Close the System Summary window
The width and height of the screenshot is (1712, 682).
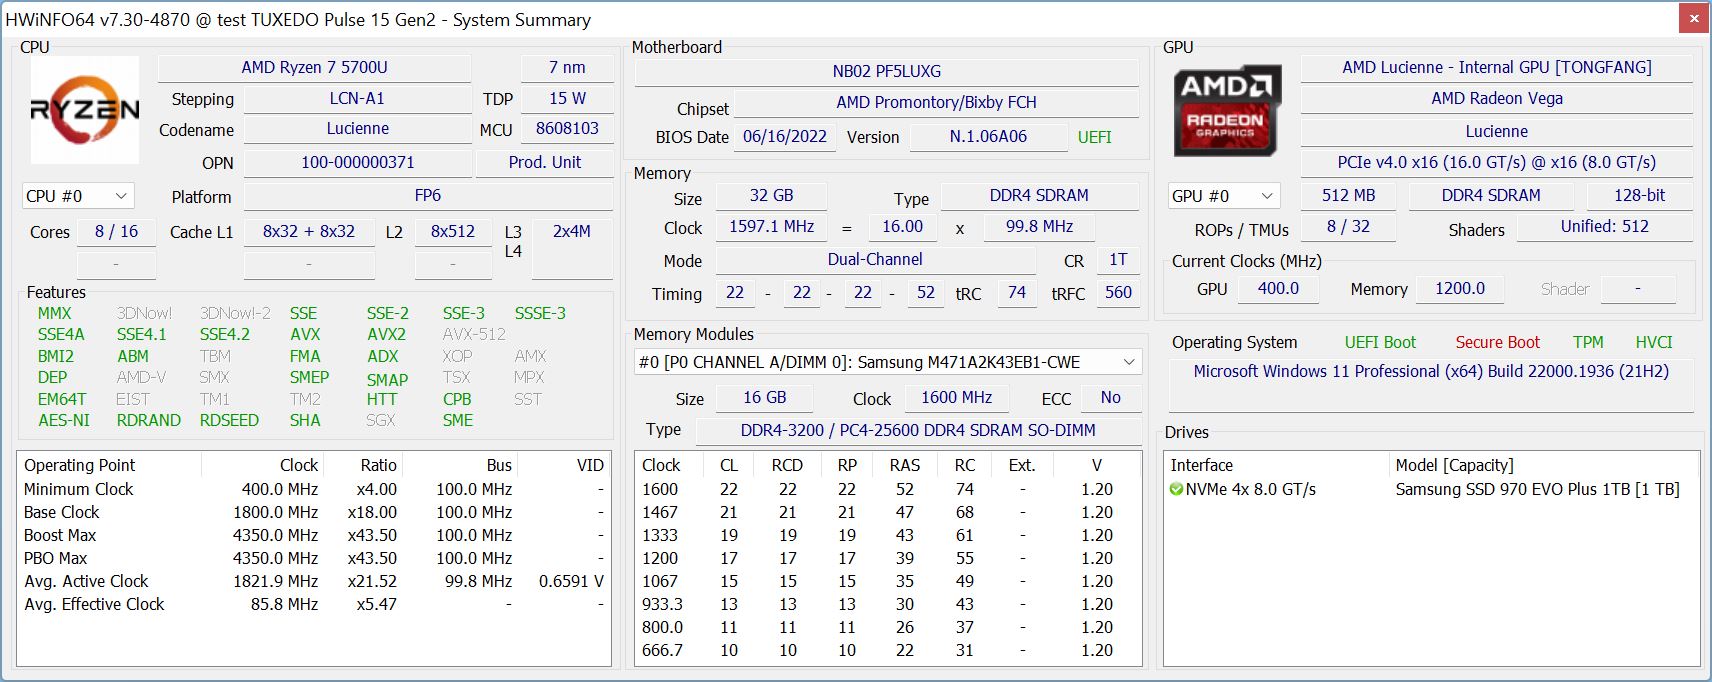1694,18
